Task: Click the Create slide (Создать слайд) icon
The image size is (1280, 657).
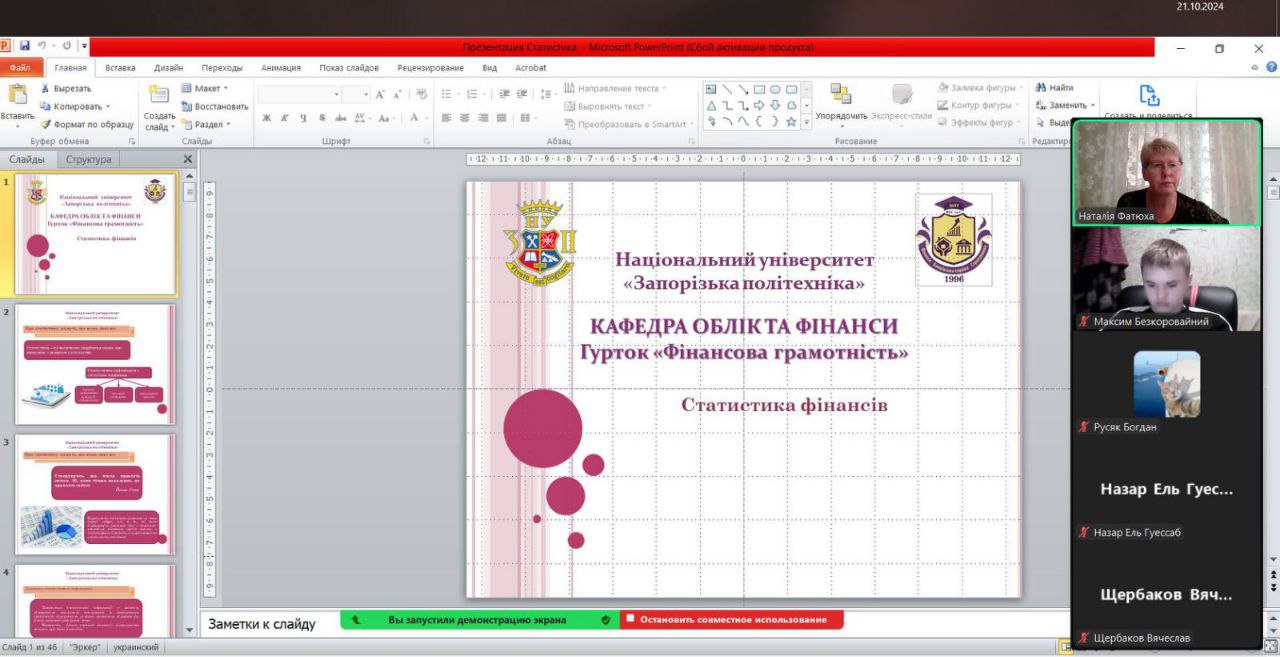Action: click(x=158, y=95)
